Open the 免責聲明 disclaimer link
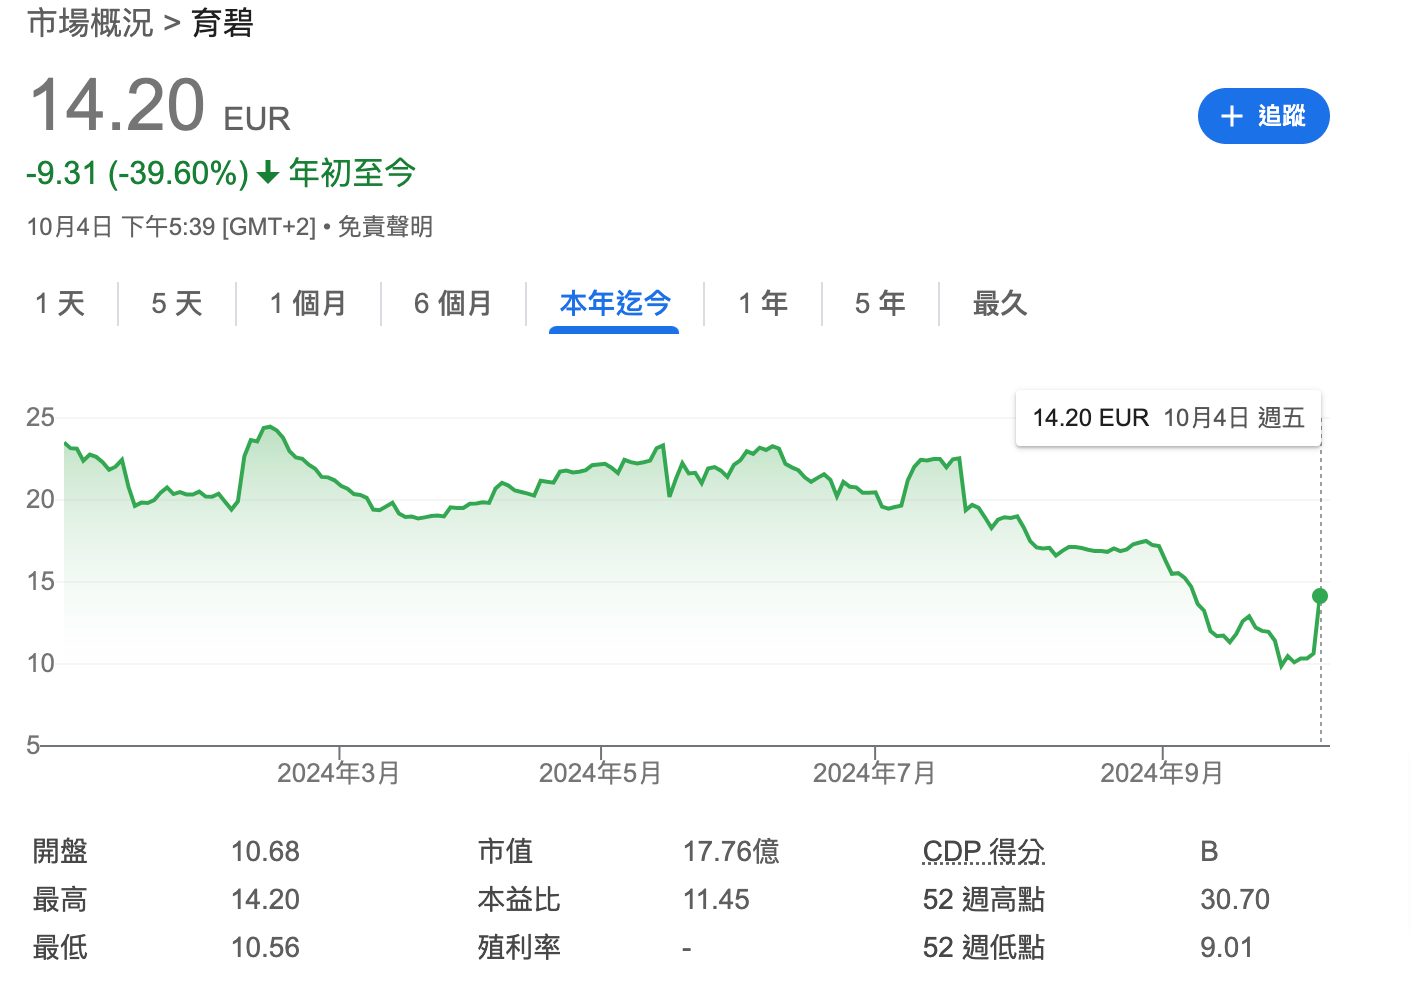1410x984 pixels. (x=385, y=227)
